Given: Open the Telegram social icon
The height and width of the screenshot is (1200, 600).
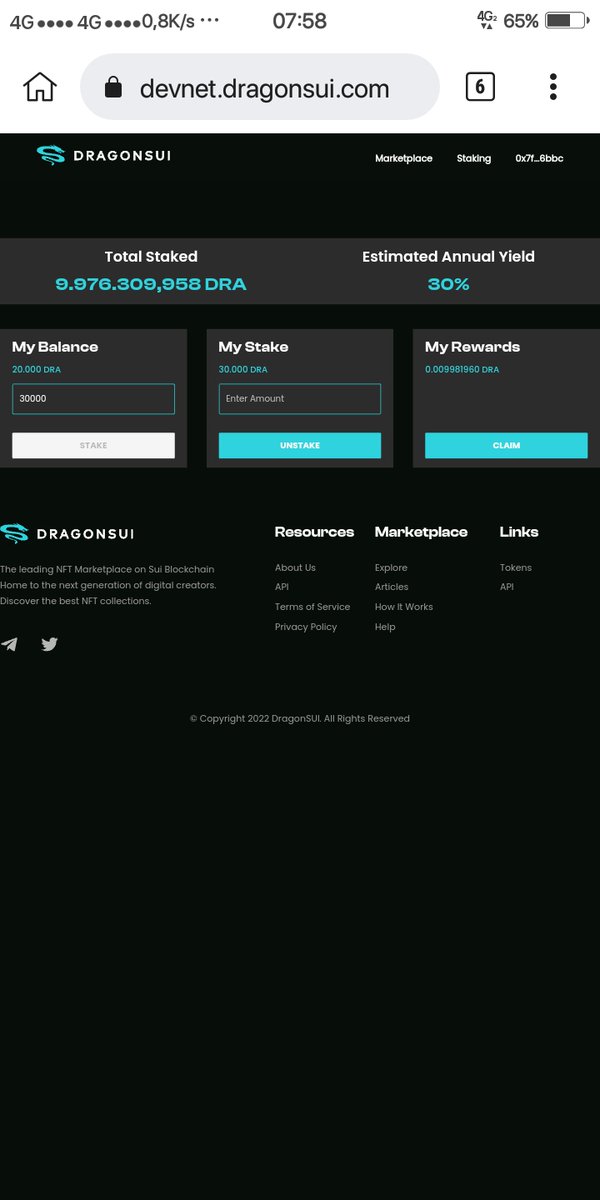Looking at the screenshot, I should pyautogui.click(x=9, y=644).
